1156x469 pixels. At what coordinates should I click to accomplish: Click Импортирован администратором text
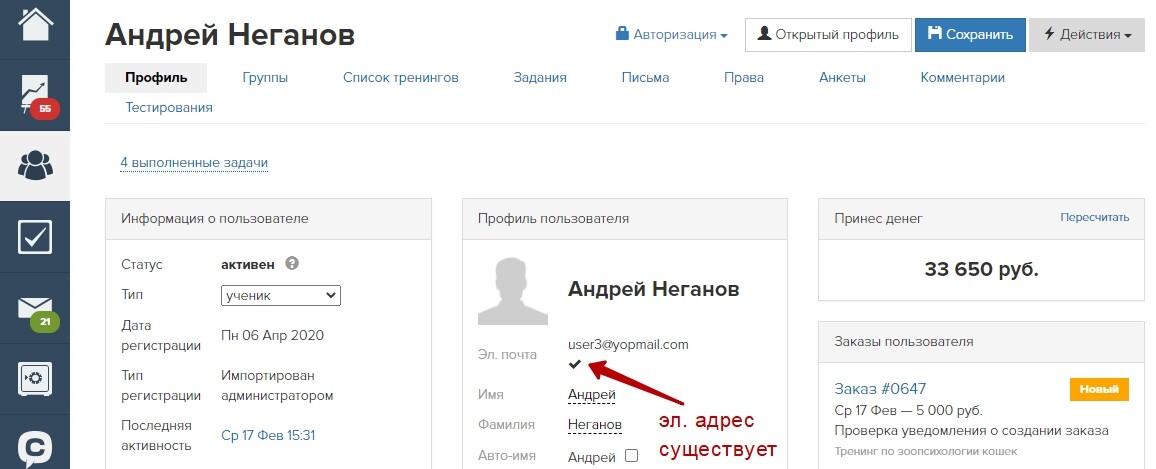tap(277, 386)
